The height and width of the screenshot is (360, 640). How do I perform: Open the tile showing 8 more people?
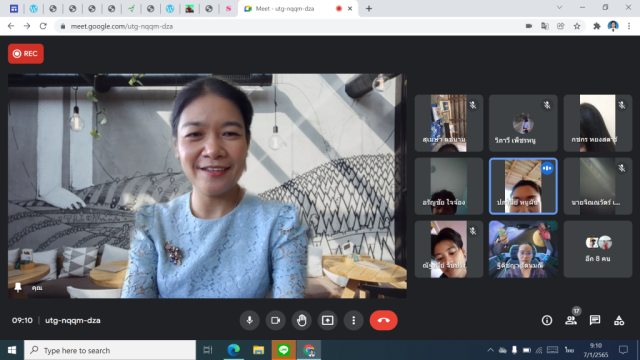(x=598, y=249)
